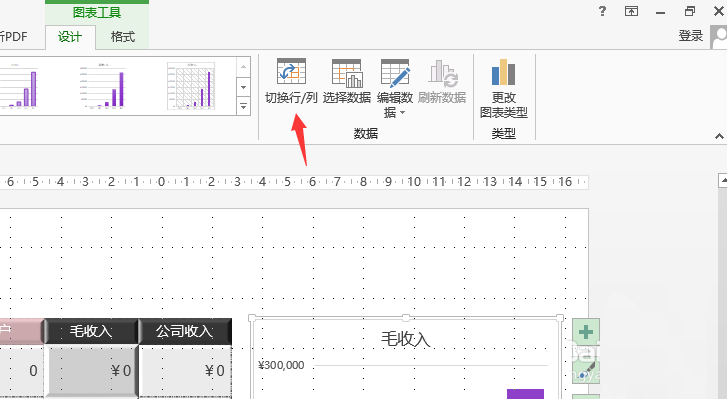Select the middle chart style thumbnail

(x=103, y=86)
